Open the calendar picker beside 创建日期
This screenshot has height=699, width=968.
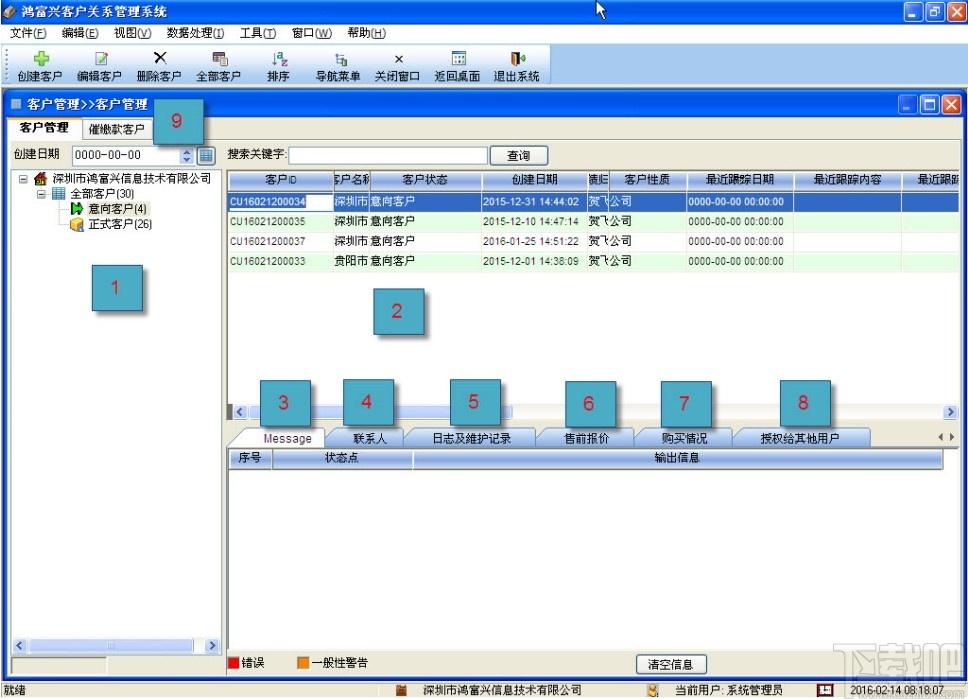tap(206, 156)
